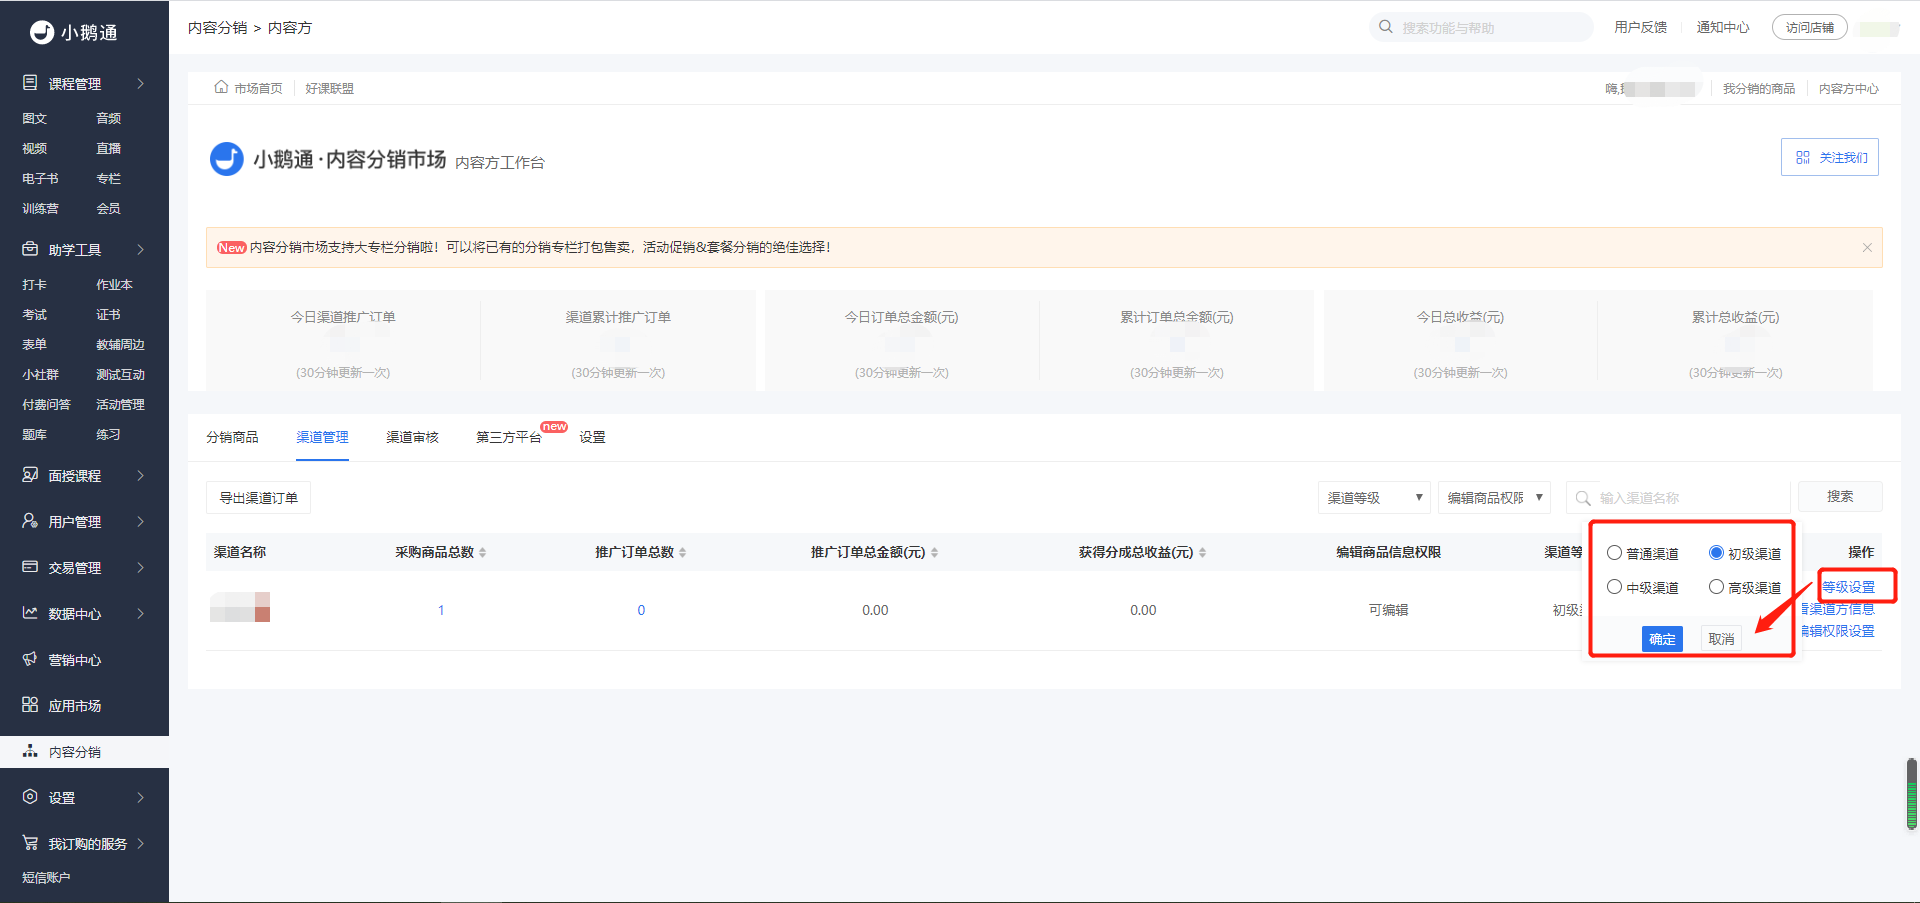Open user management via its icon
1920x903 pixels.
tap(30, 521)
